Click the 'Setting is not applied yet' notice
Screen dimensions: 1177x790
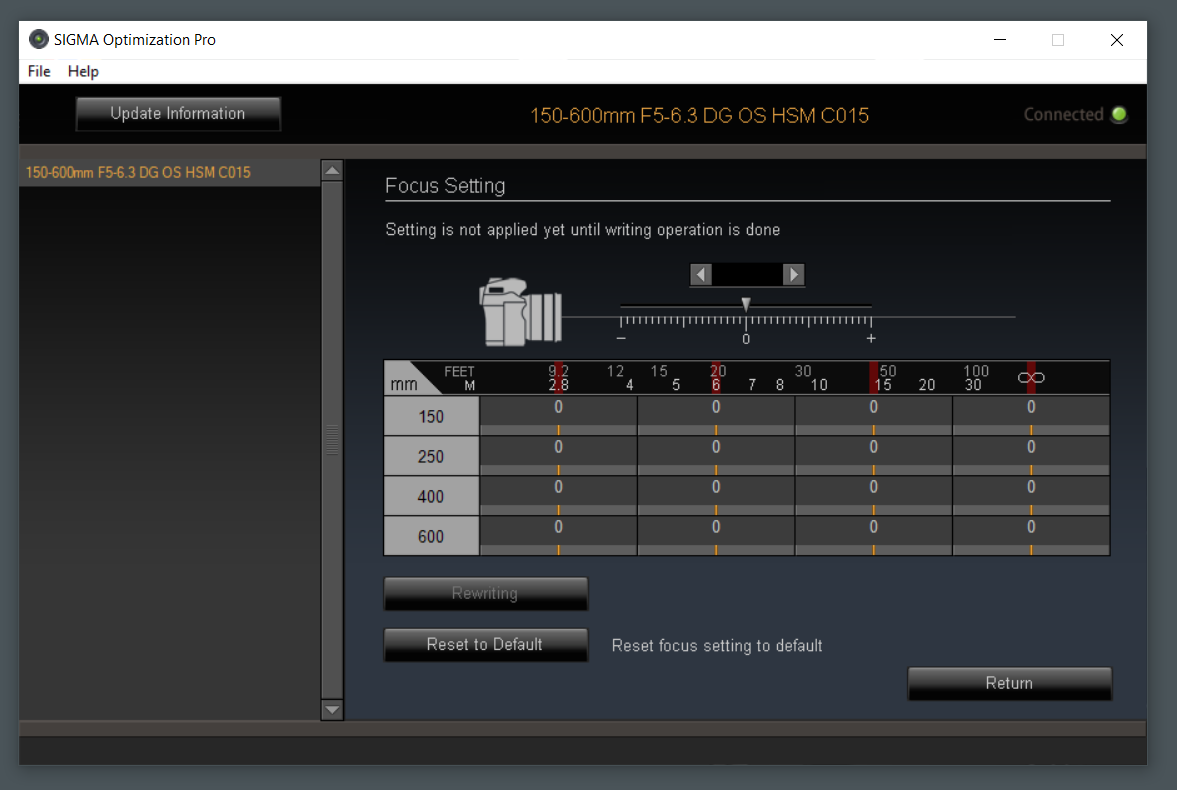pyautogui.click(x=582, y=230)
